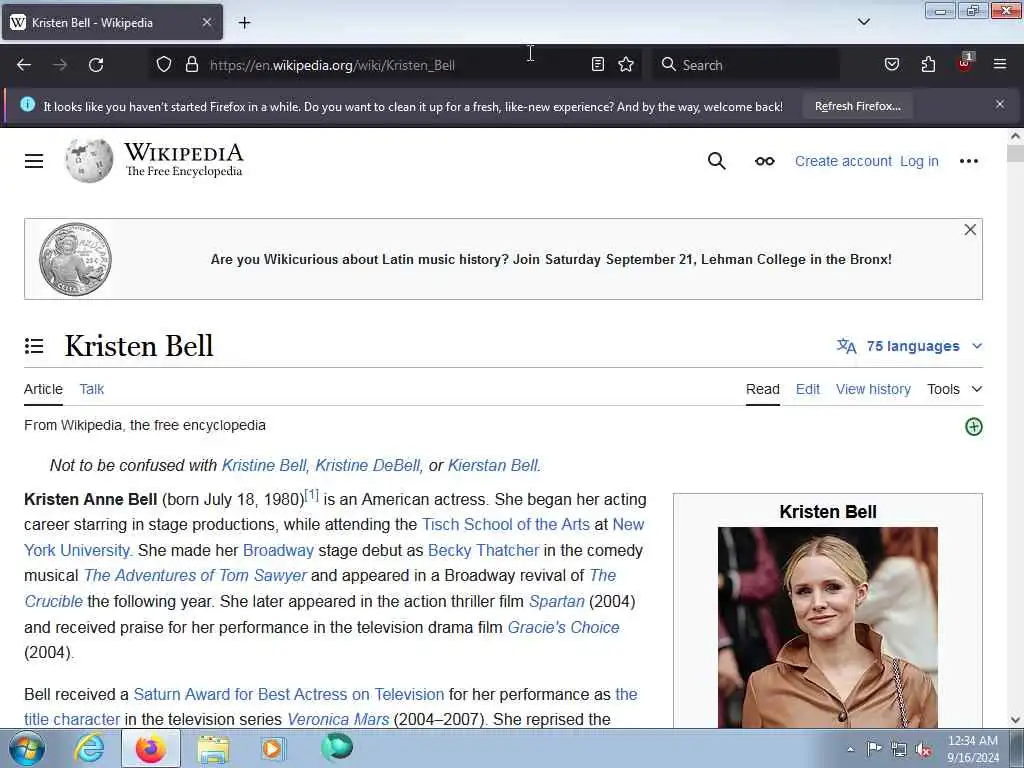Open the Firefox application hamburger menu
The height and width of the screenshot is (768, 1024).
coord(1000,64)
